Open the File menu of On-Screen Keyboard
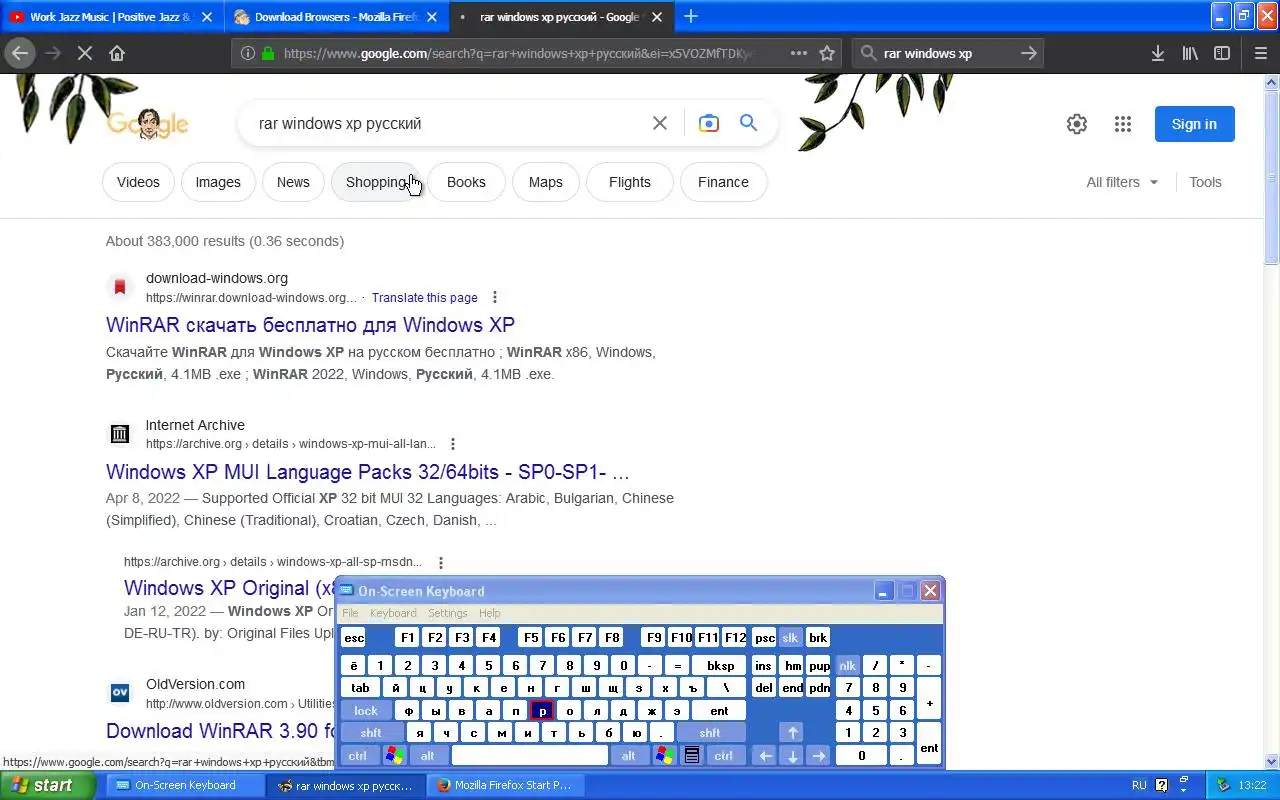 (350, 613)
